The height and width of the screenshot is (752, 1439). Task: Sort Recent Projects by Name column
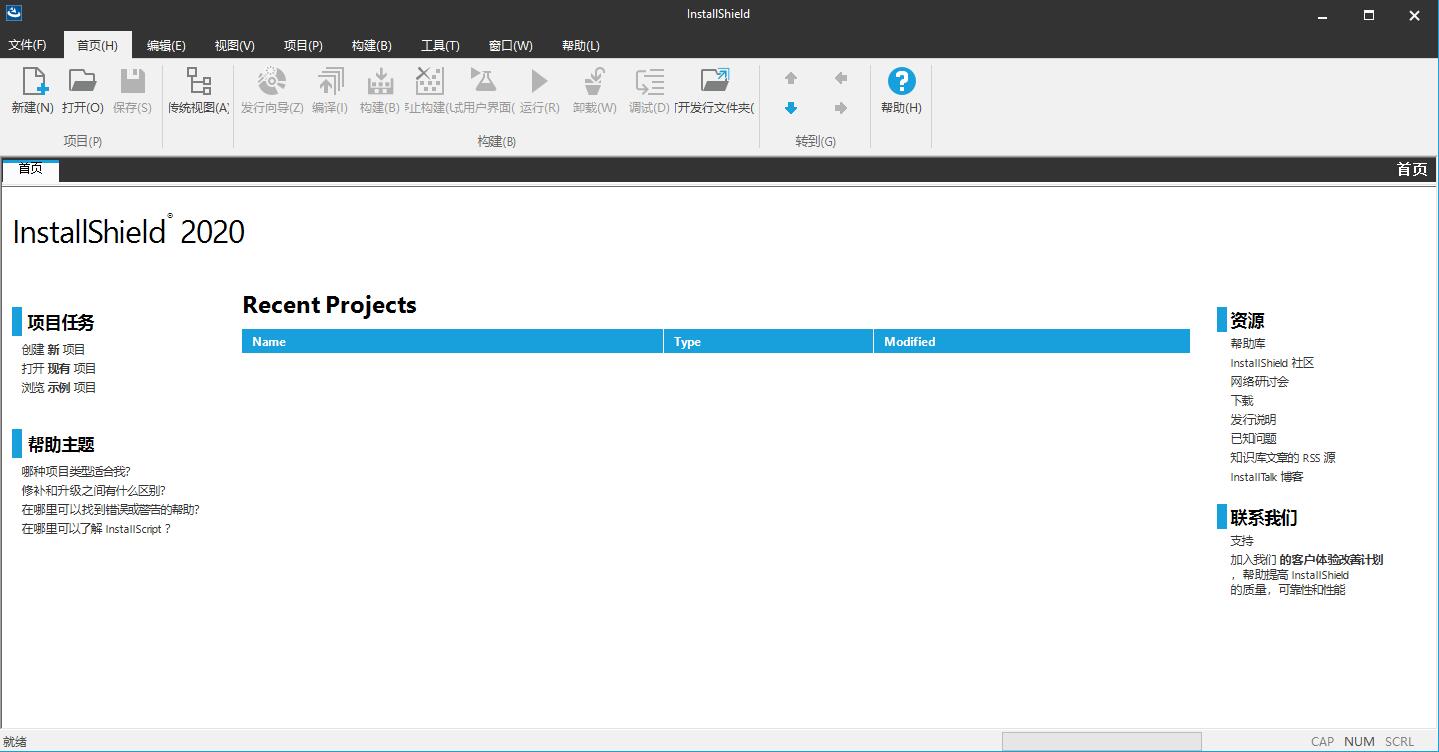pos(452,341)
